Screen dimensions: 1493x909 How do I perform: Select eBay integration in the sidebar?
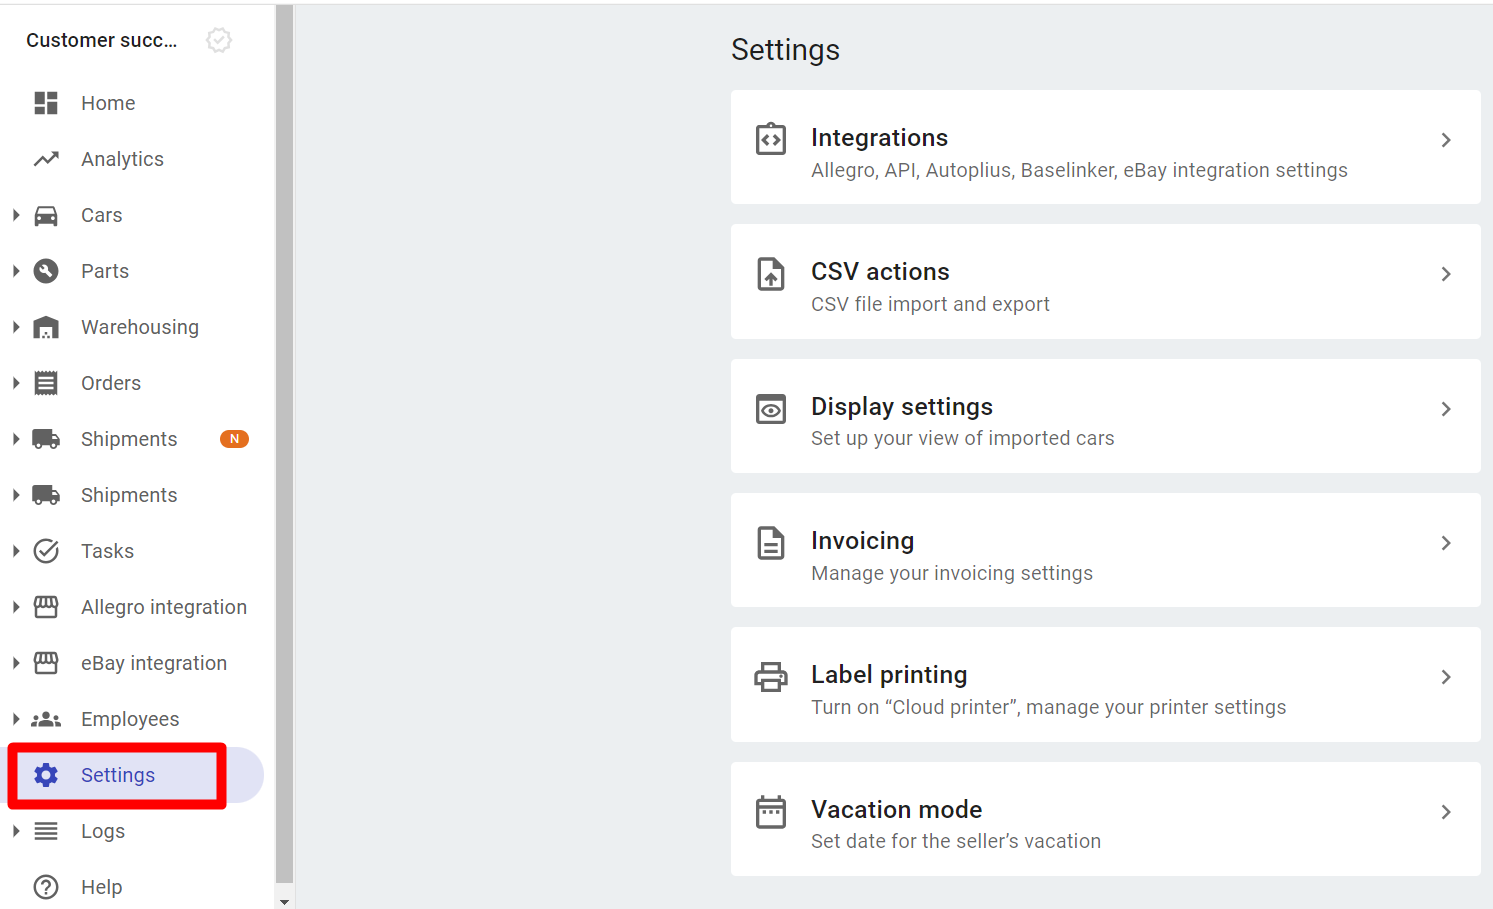153,663
